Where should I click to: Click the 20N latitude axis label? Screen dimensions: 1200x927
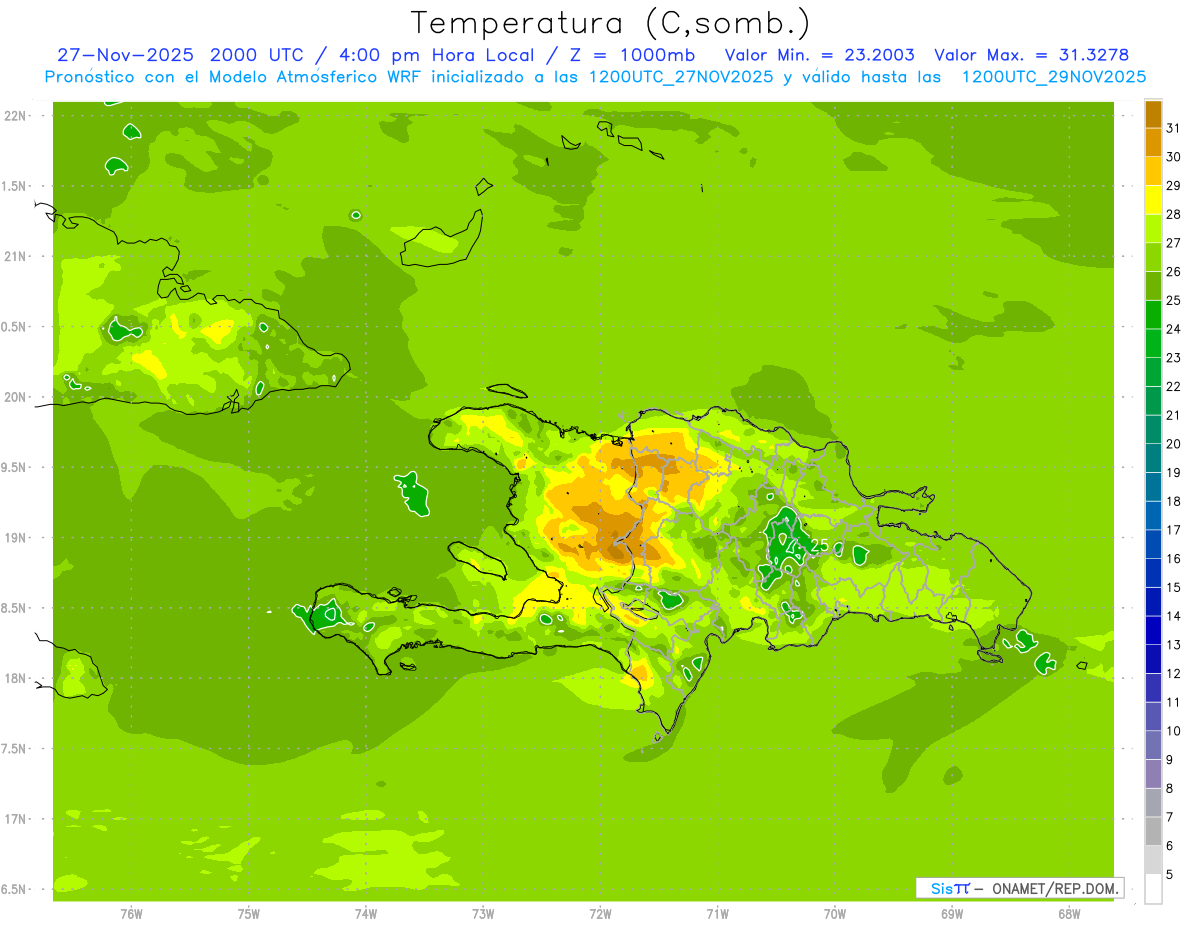tap(14, 397)
